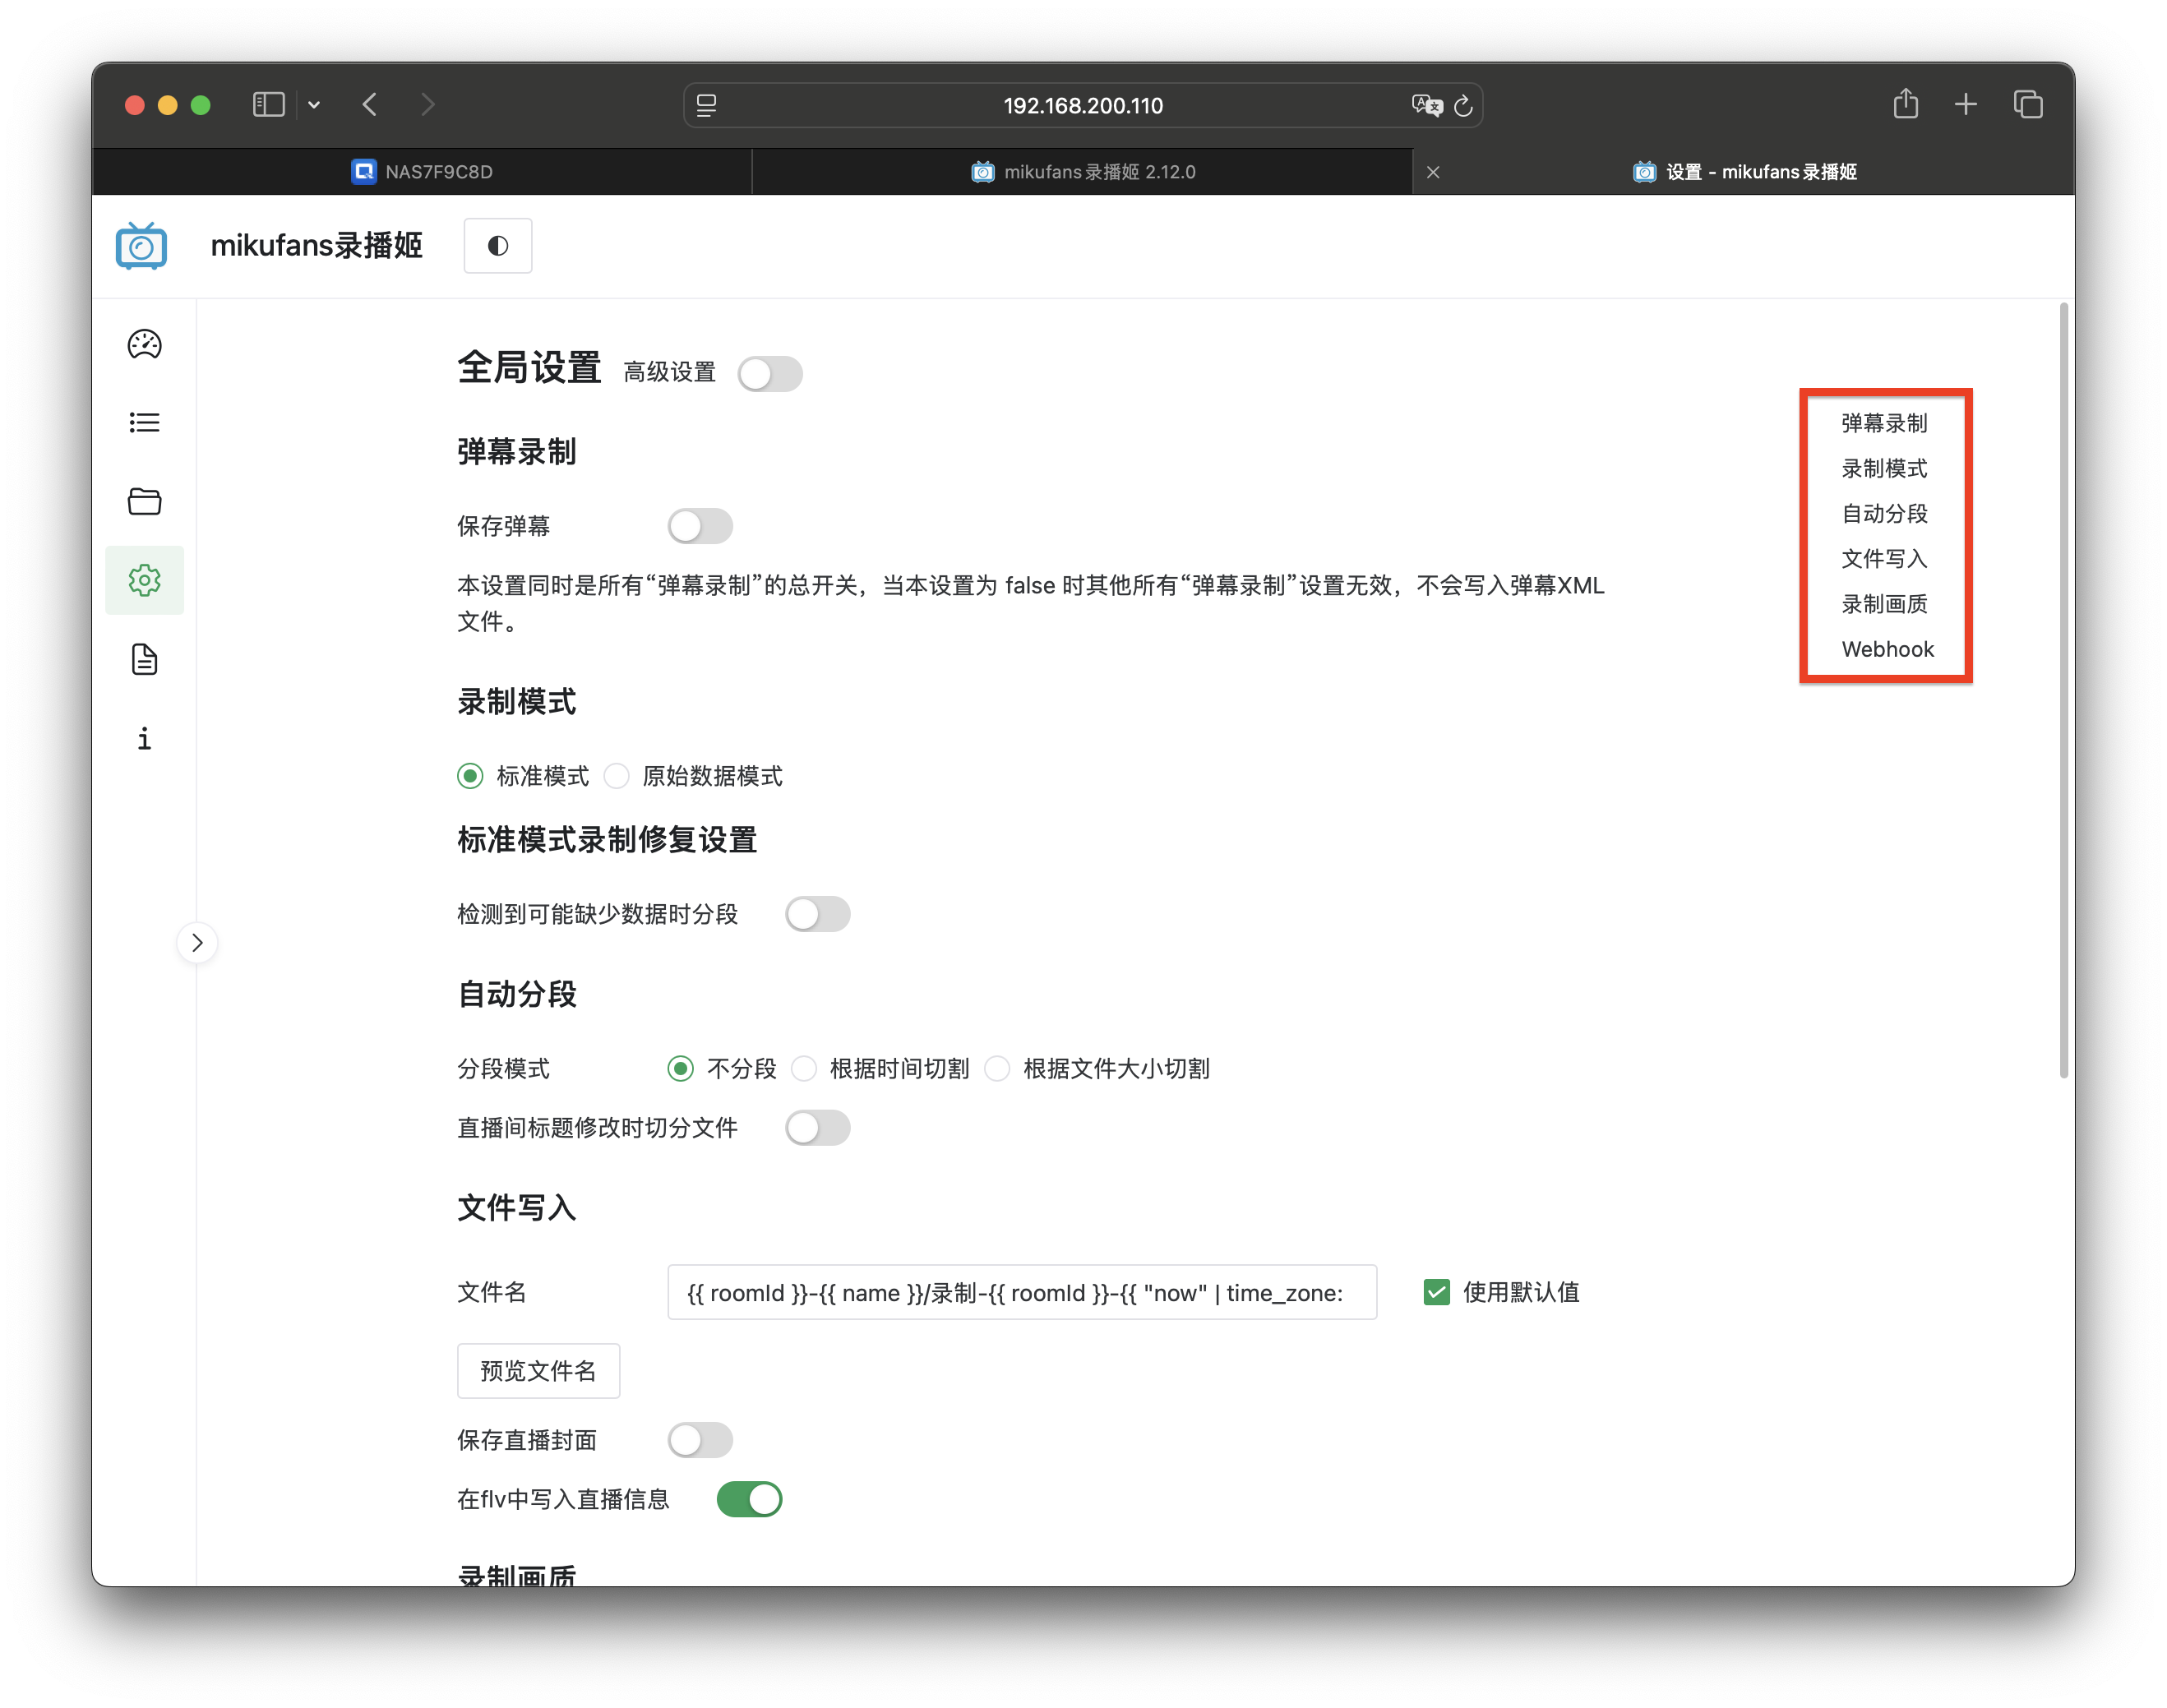Select the settings gear icon in sidebar
Image resolution: width=2167 pixels, height=1708 pixels.
(144, 580)
